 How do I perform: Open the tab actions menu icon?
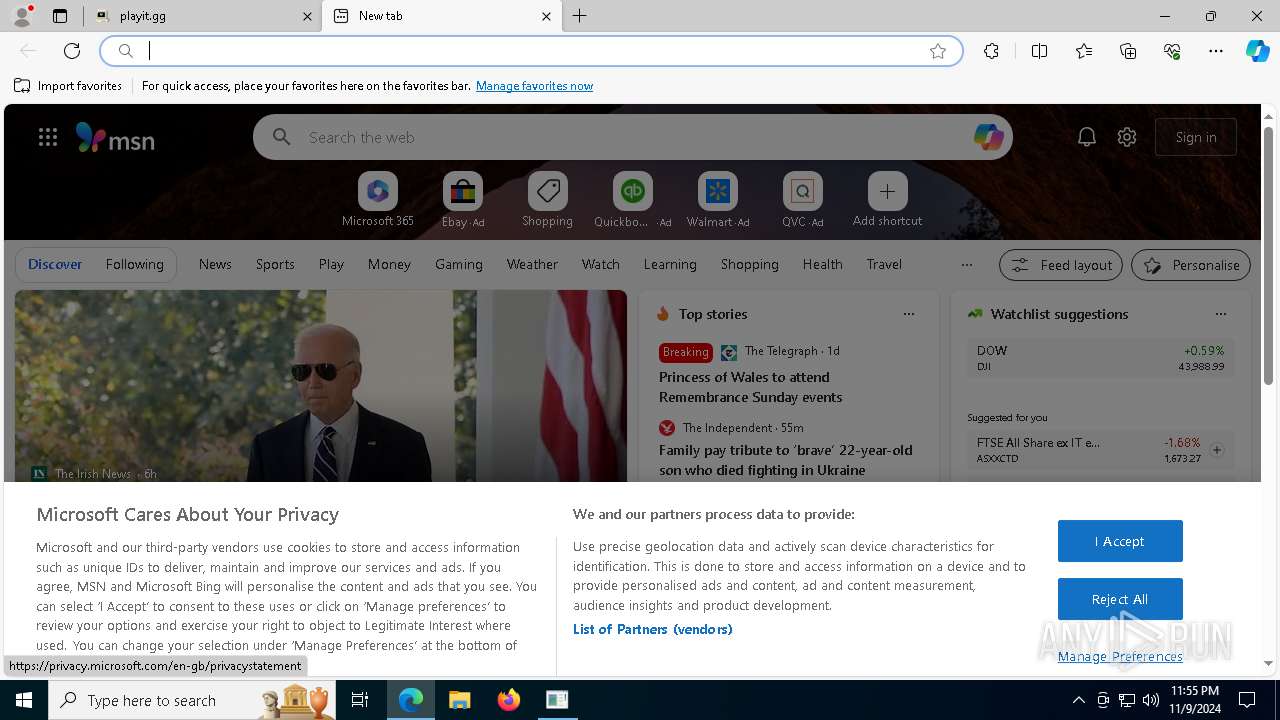pyautogui.click(x=60, y=16)
